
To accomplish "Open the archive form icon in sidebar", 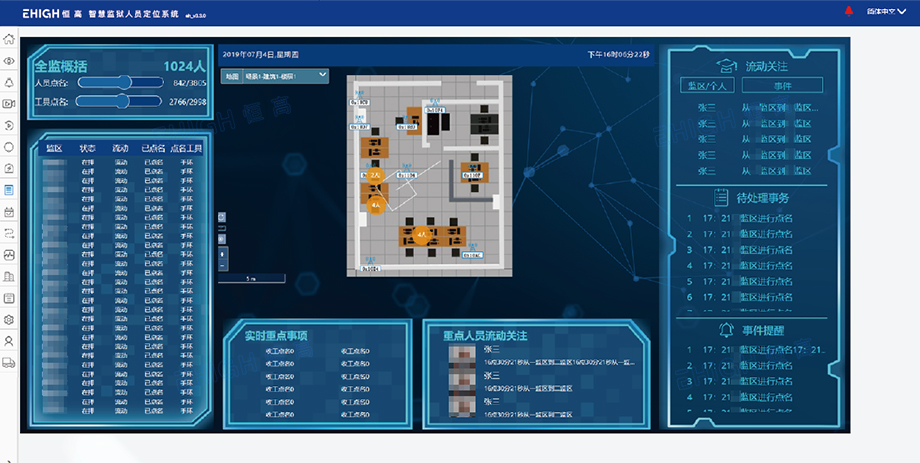I will (9, 298).
